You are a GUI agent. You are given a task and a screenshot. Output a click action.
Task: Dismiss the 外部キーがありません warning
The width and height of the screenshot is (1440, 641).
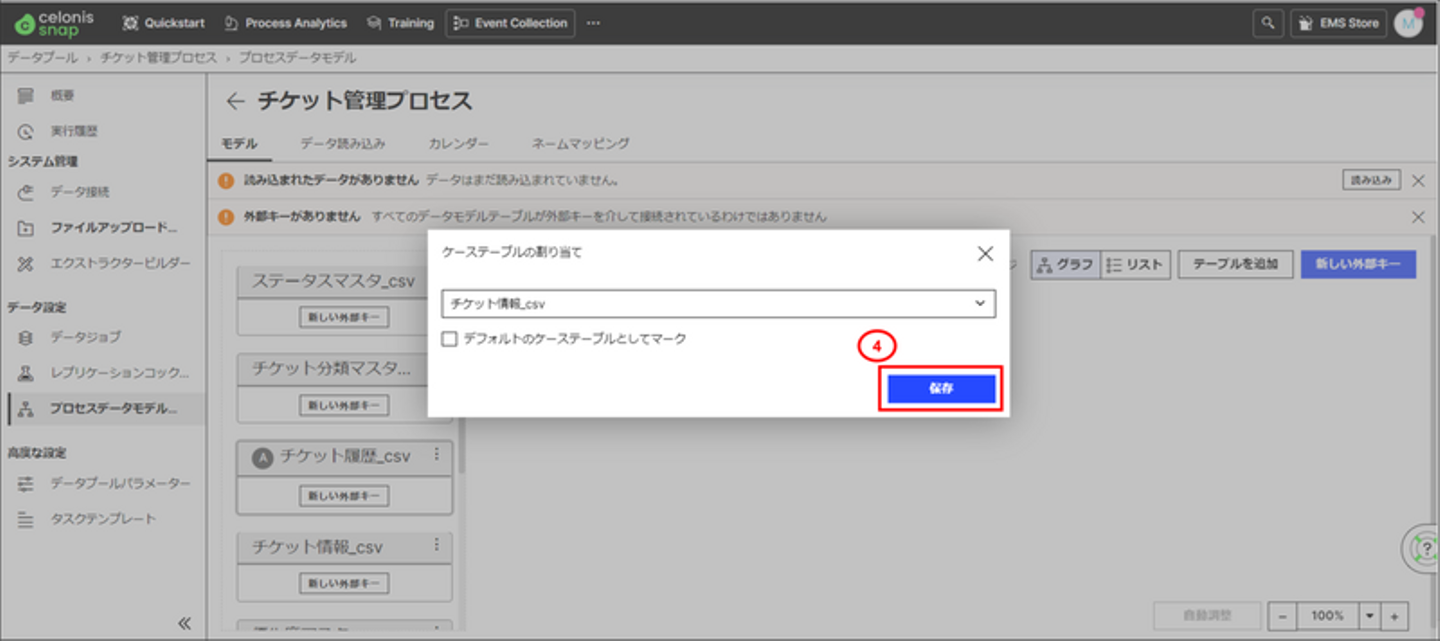pos(1417,217)
